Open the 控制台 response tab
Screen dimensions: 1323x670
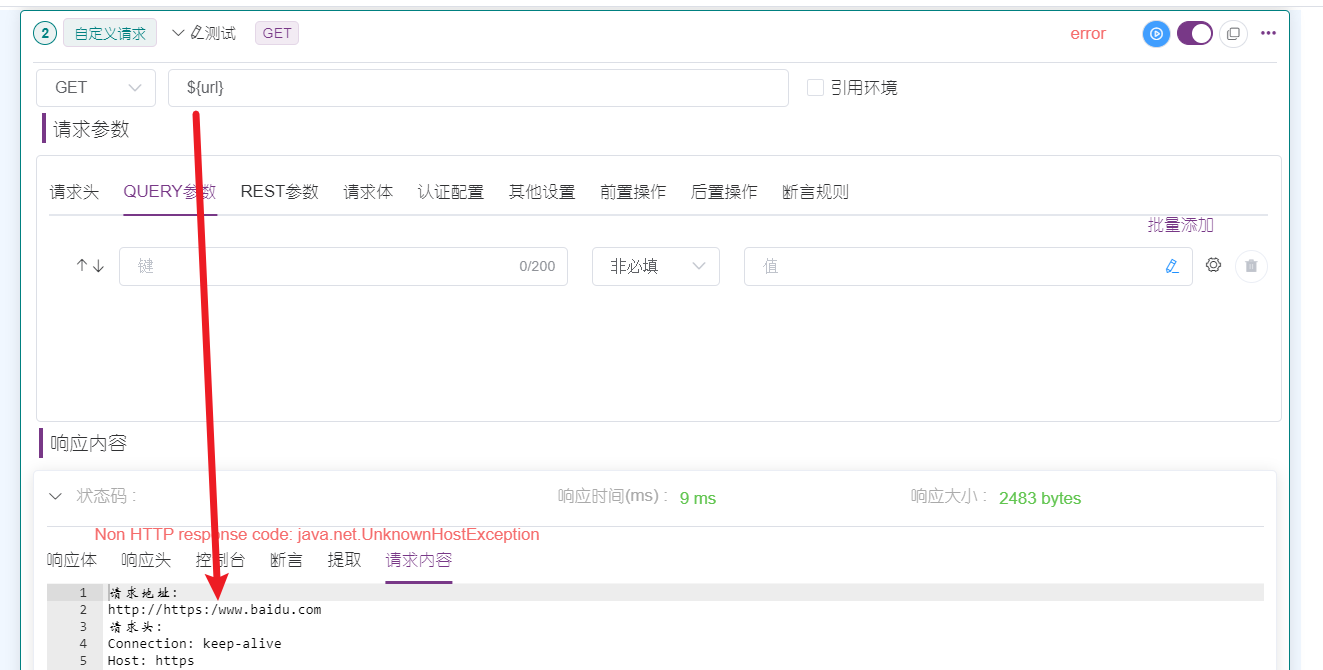[x=220, y=560]
